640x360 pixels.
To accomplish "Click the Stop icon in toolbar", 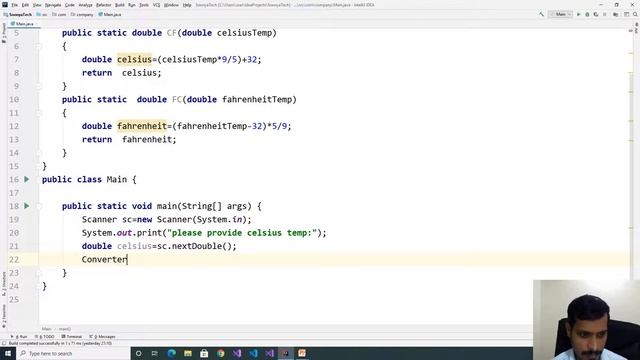I will point(605,14).
